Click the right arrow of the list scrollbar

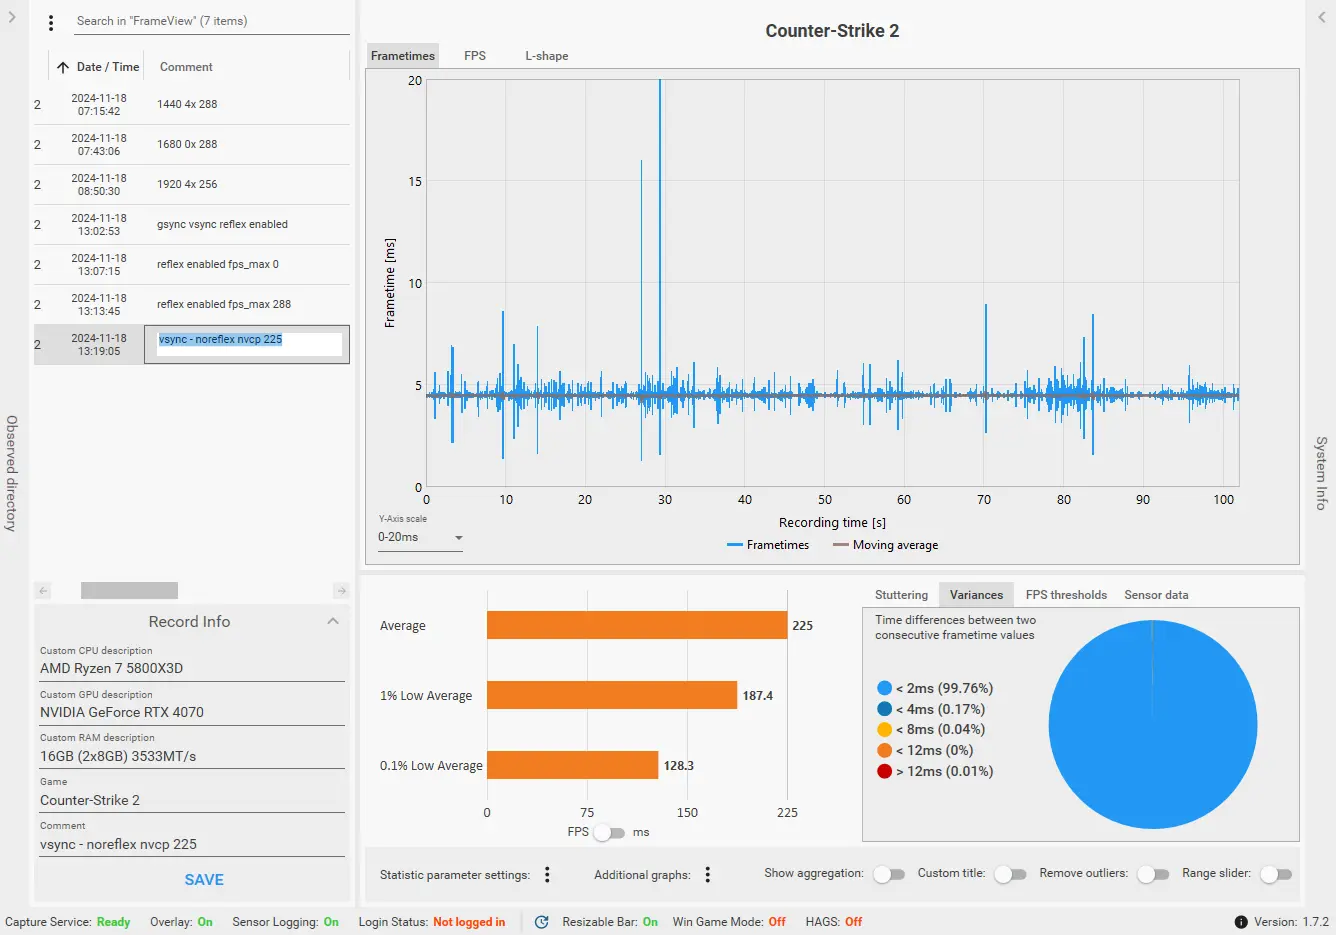tap(341, 591)
